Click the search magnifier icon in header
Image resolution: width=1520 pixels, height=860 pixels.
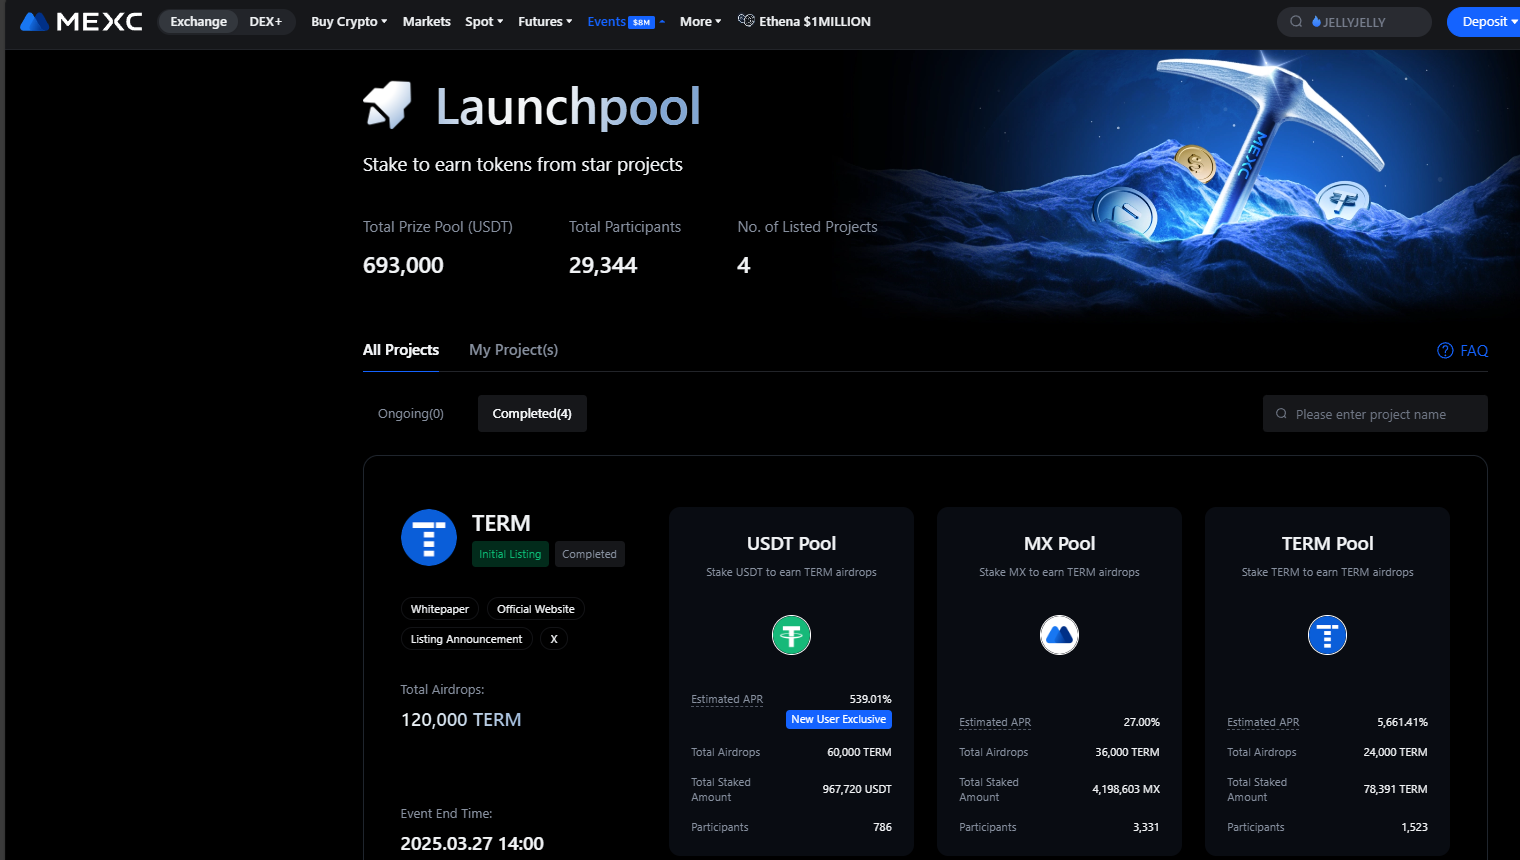[1296, 22]
